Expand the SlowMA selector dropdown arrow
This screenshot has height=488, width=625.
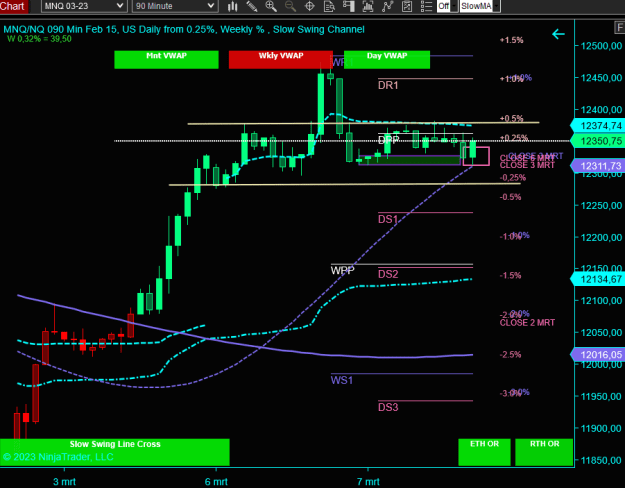(x=496, y=6)
